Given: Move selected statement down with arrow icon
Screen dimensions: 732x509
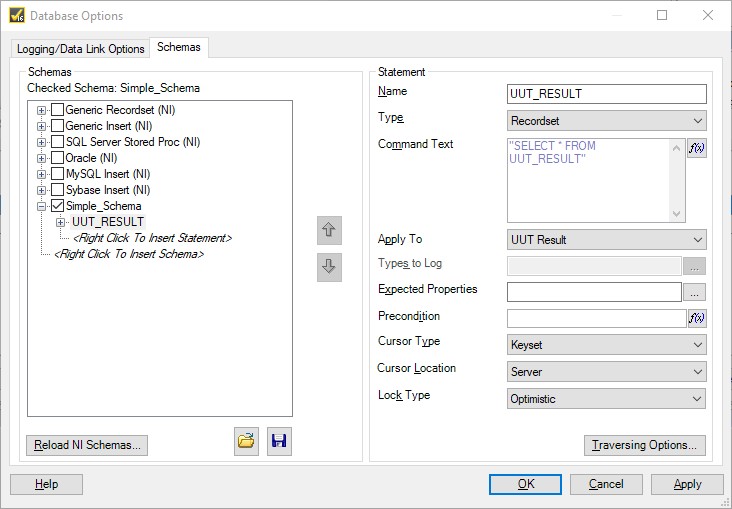Looking at the screenshot, I should [329, 267].
